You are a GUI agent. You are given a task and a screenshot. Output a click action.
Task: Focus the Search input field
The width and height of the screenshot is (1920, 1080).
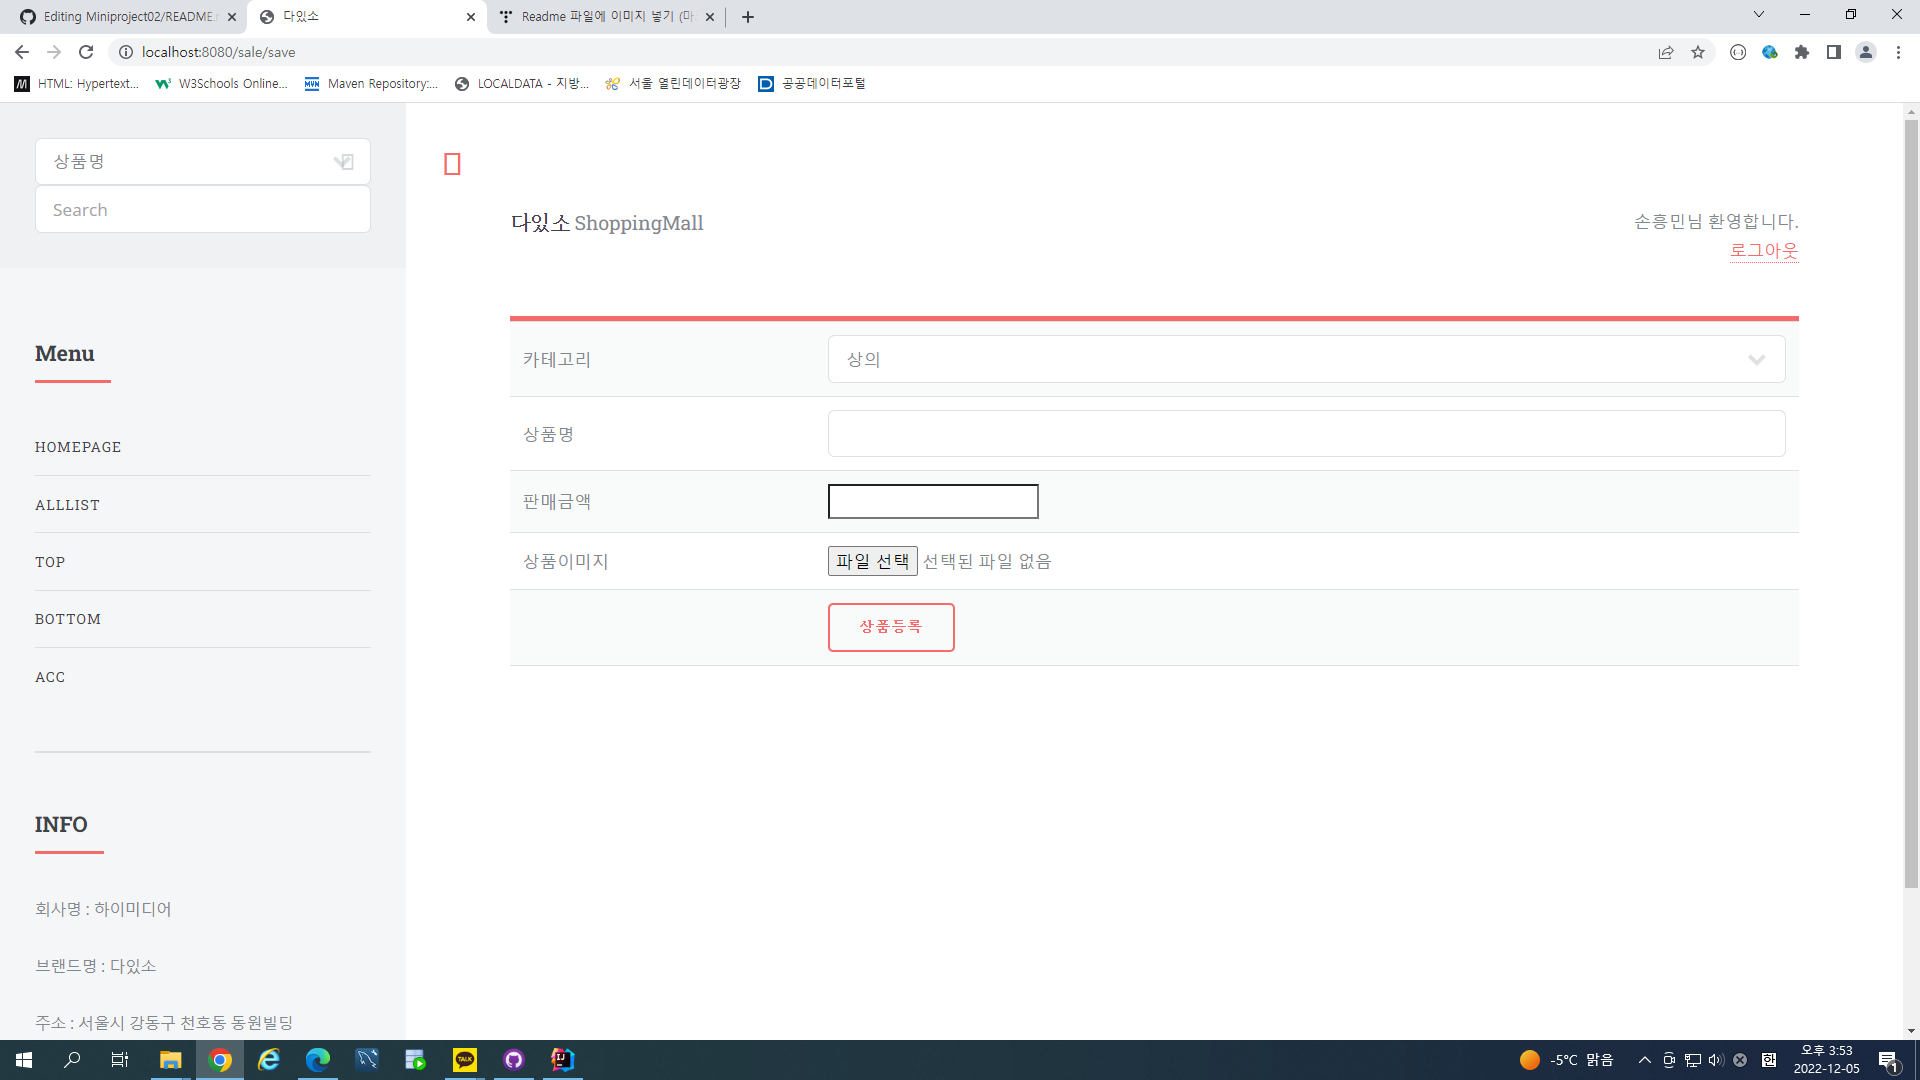[x=203, y=210]
